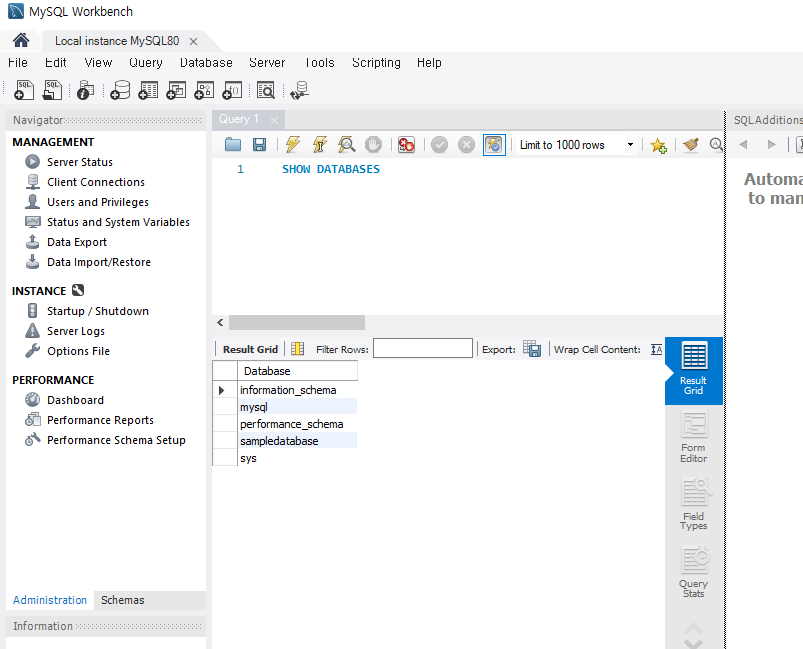Close the Local instance MySQL80 tab
Screen dimensions: 803x649
click(x=193, y=41)
